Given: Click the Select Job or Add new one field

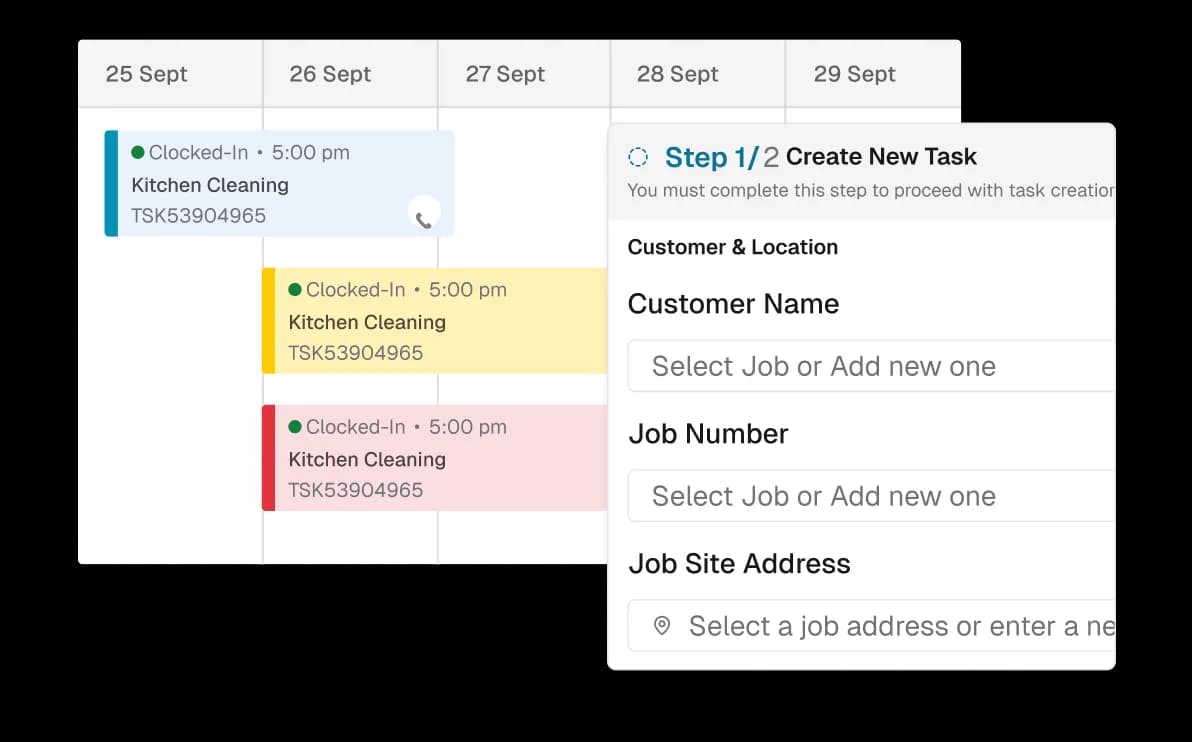Looking at the screenshot, I should coord(824,366).
